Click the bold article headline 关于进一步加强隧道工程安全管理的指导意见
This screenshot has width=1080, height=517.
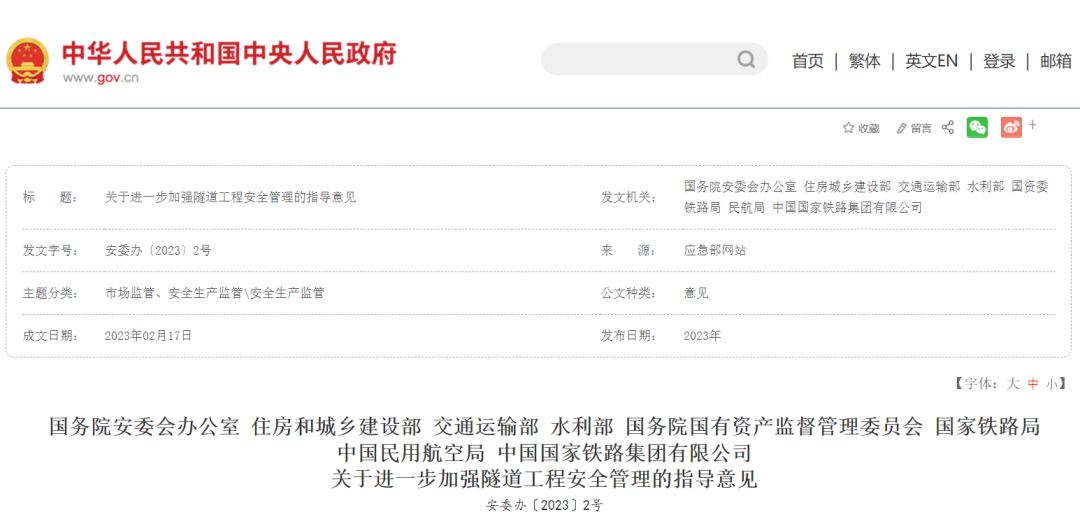point(544,479)
